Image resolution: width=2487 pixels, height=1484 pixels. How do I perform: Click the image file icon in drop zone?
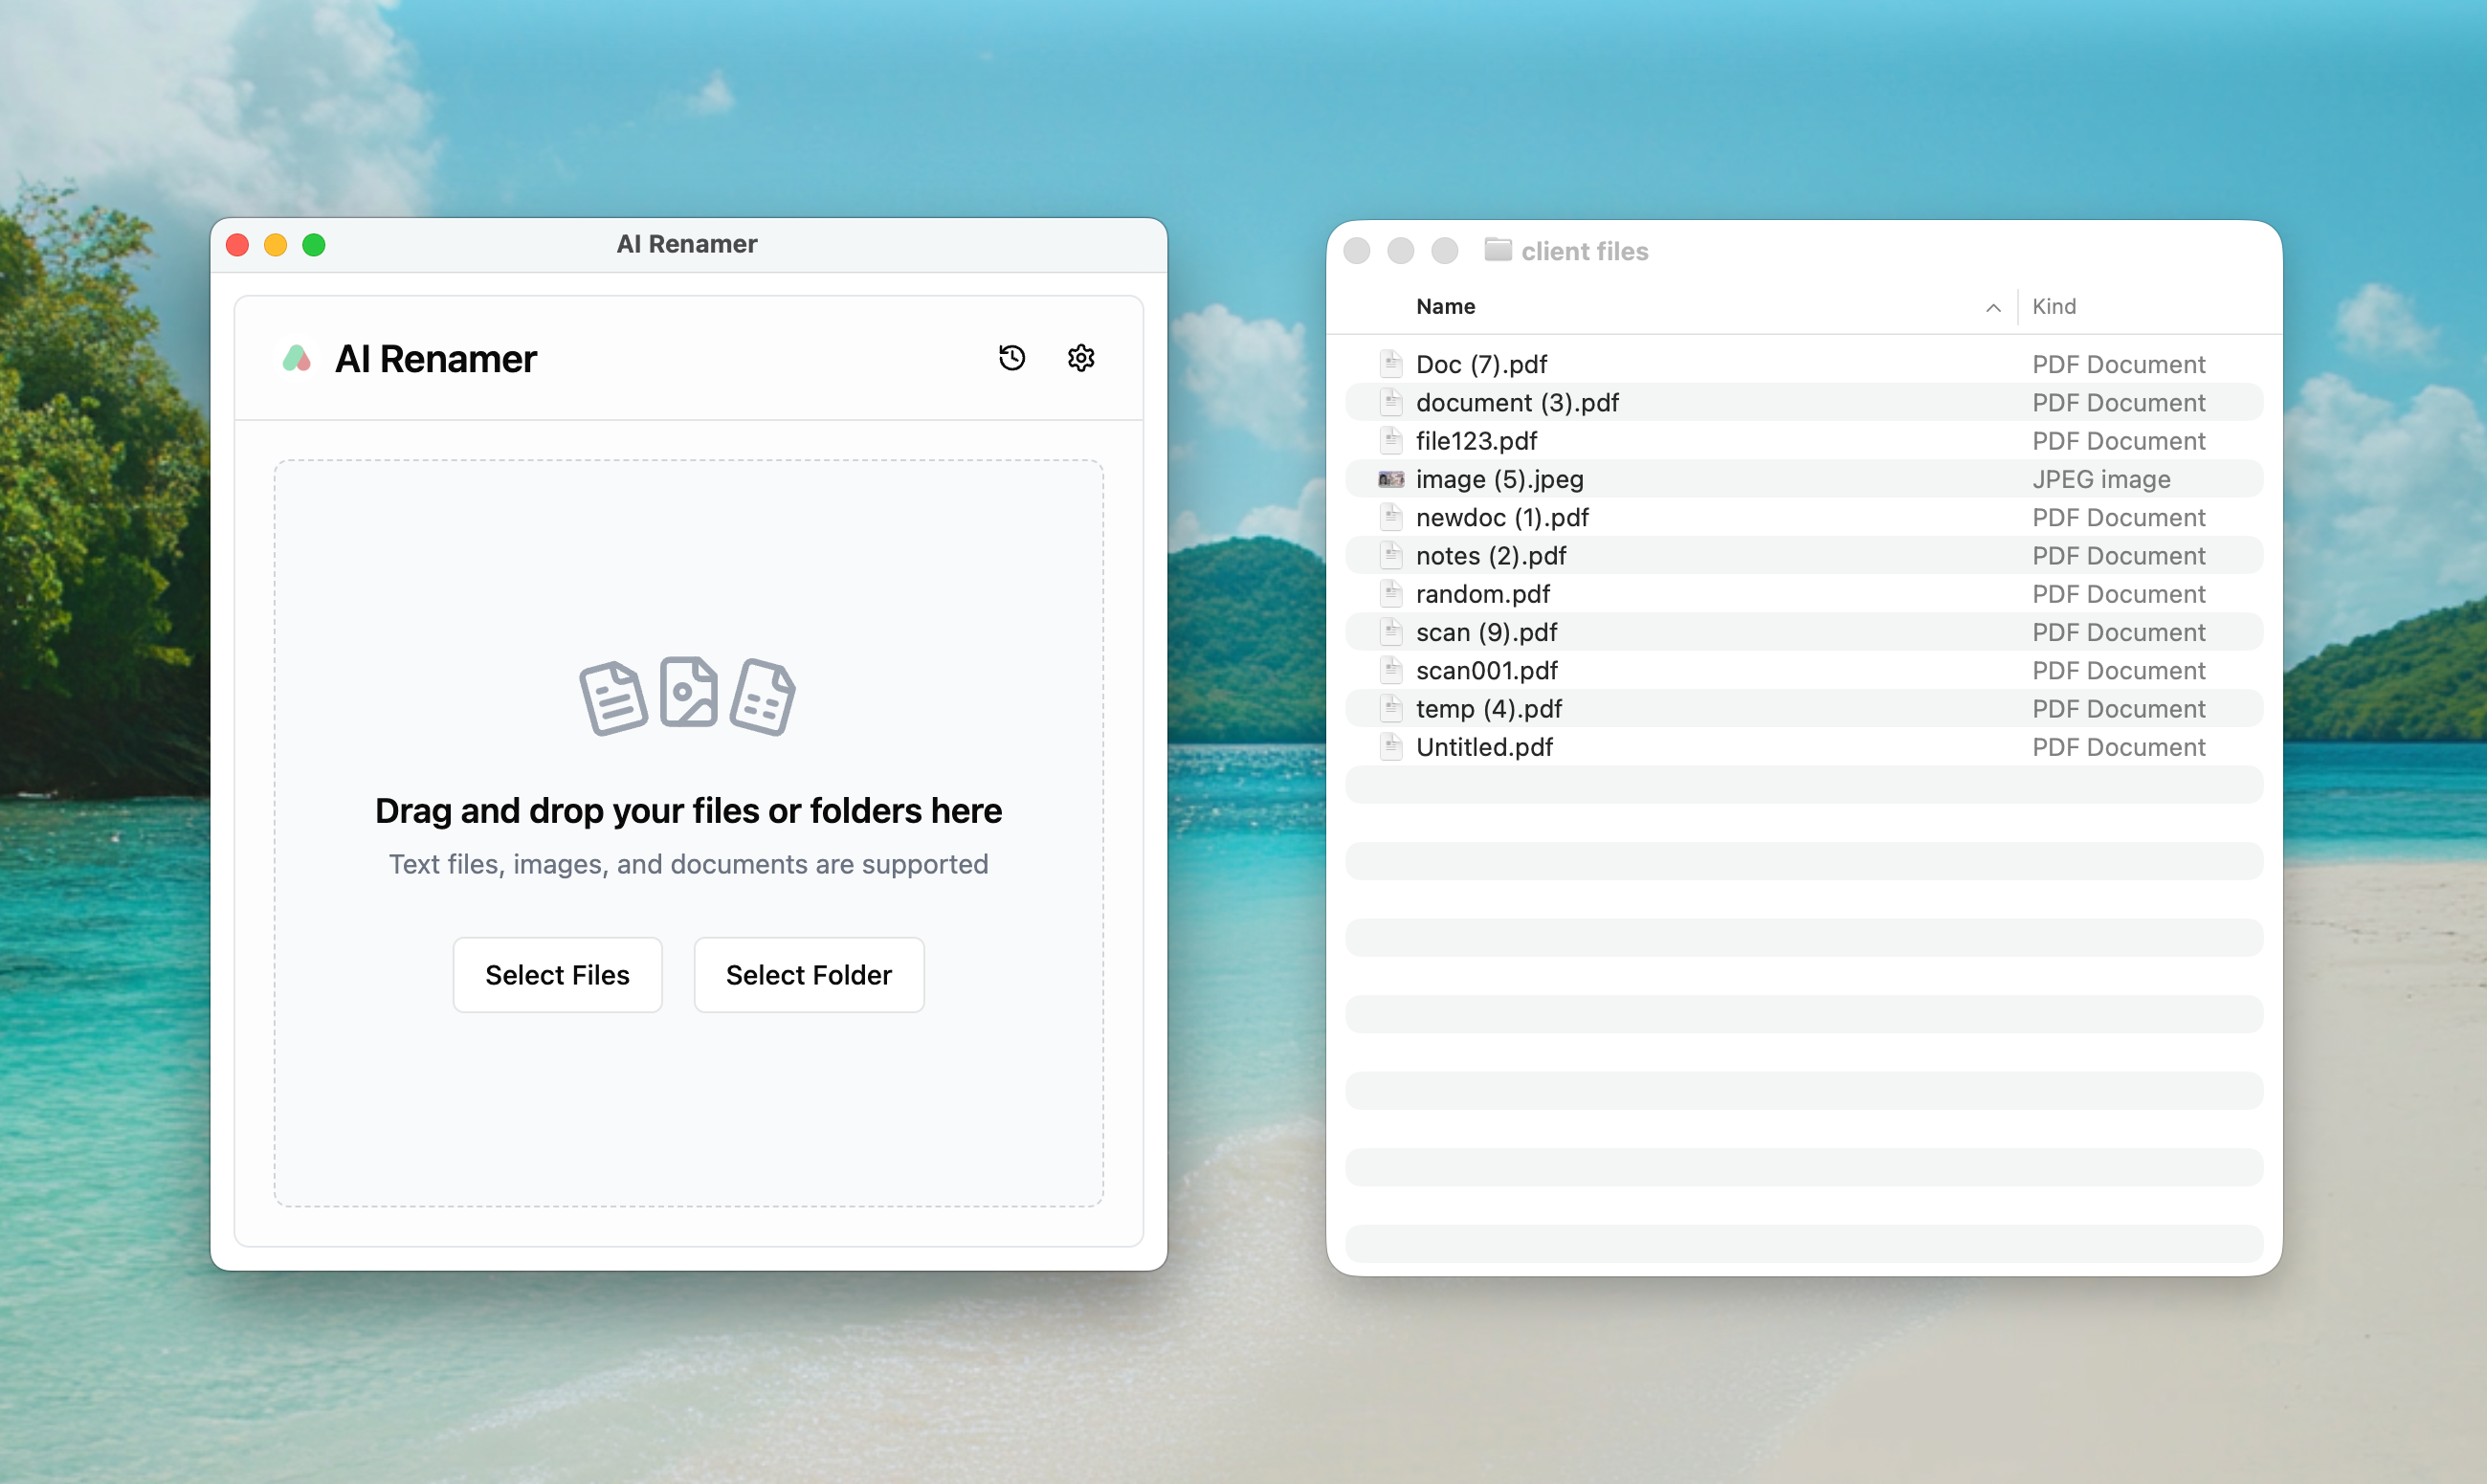coord(688,692)
